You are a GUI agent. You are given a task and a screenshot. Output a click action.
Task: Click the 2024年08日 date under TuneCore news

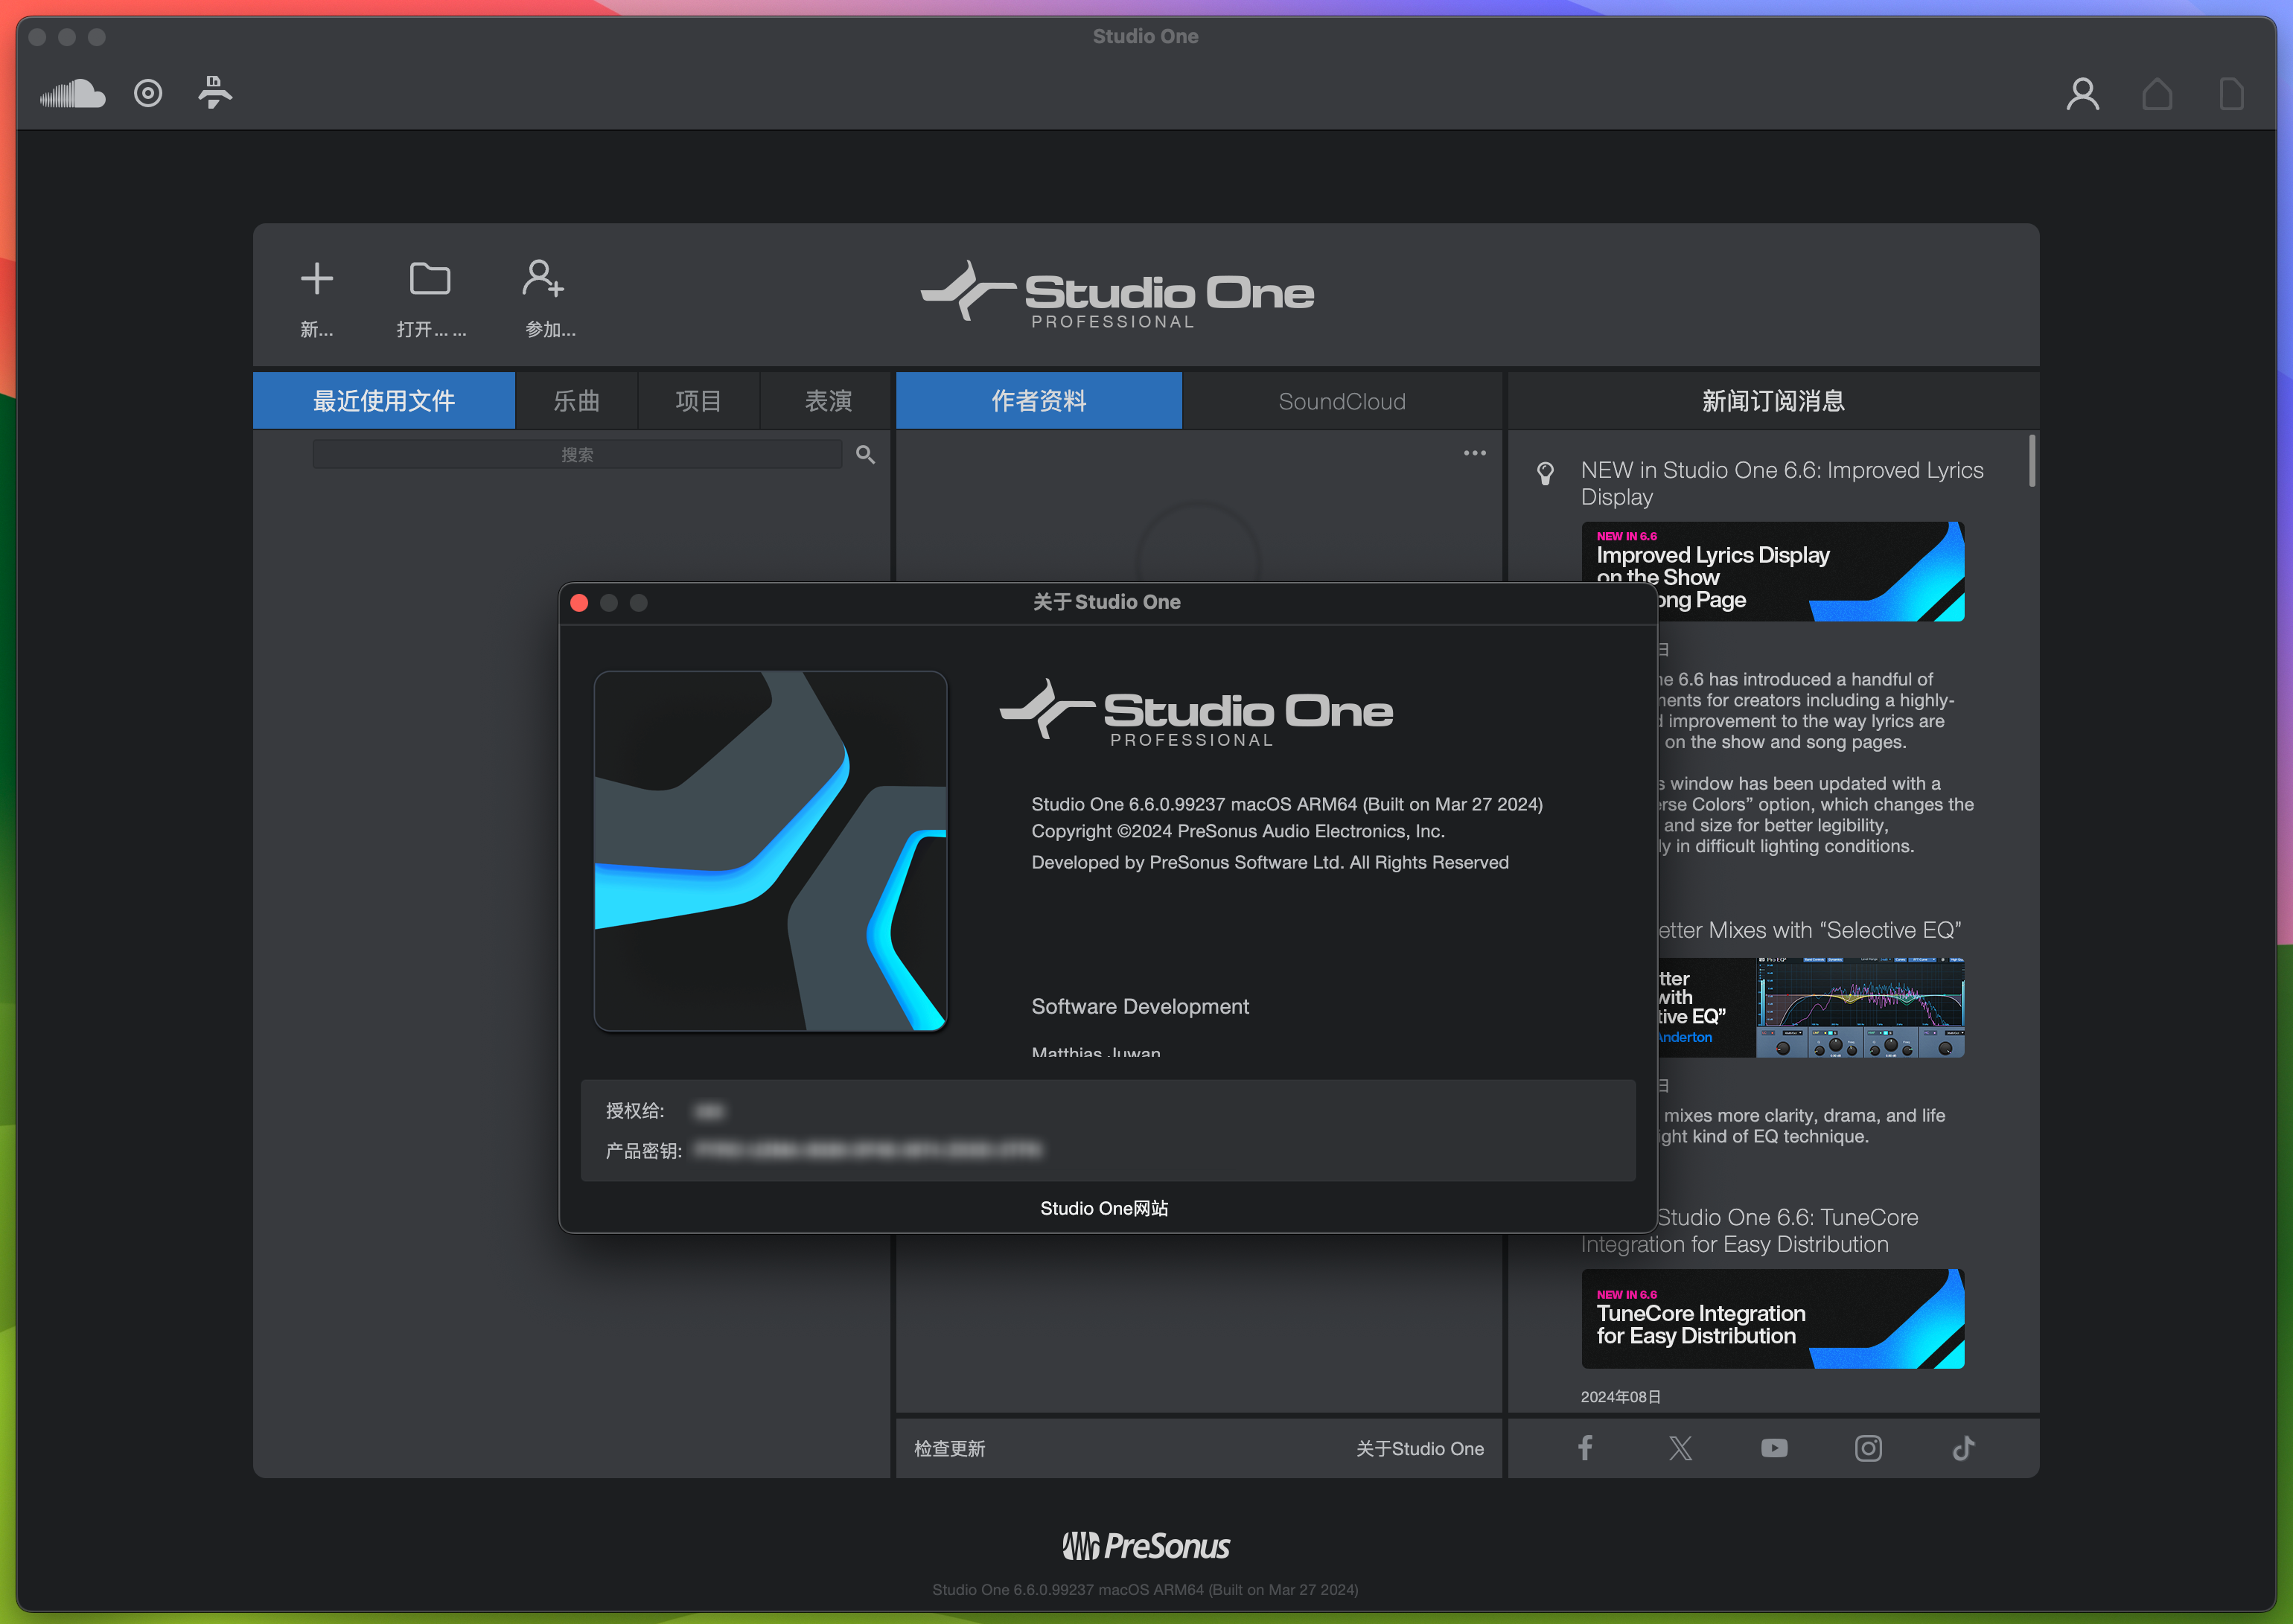[1620, 1397]
